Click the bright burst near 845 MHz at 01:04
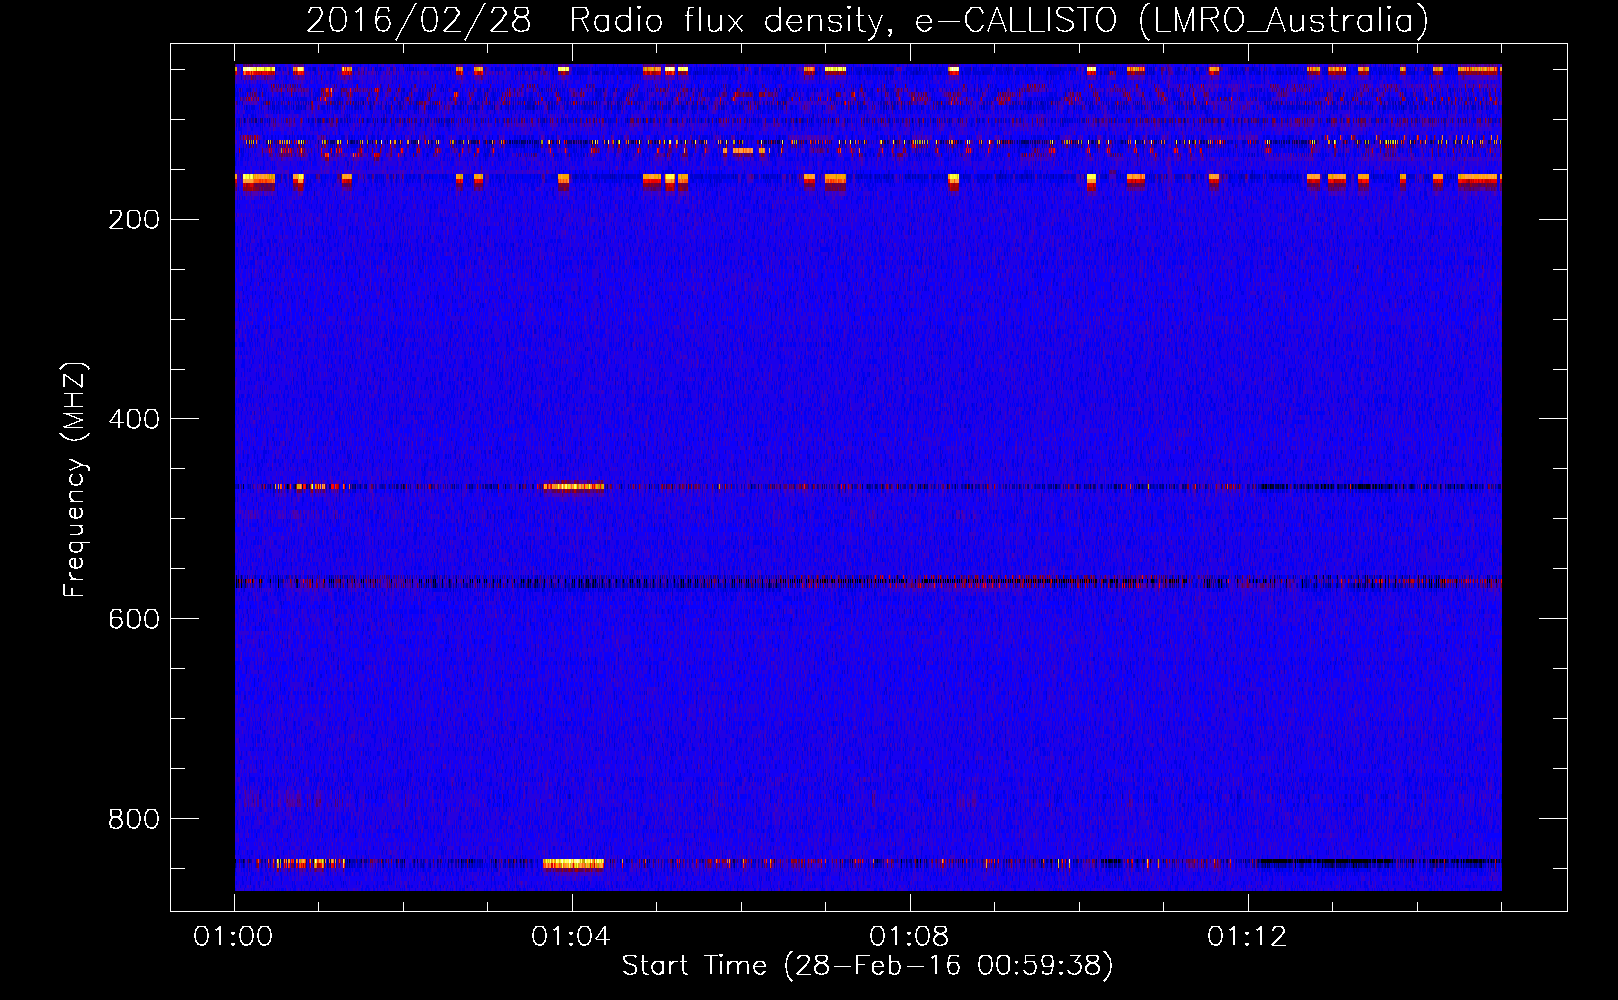 pyautogui.click(x=574, y=863)
